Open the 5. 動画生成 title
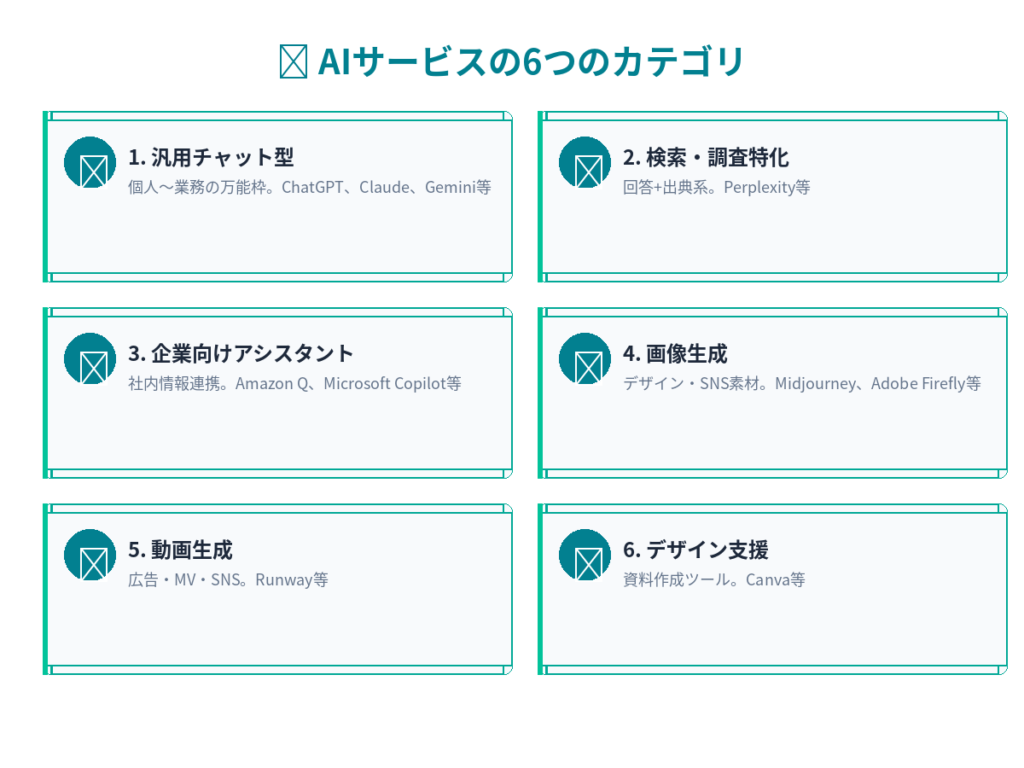The height and width of the screenshot is (768, 1024). 180,549
